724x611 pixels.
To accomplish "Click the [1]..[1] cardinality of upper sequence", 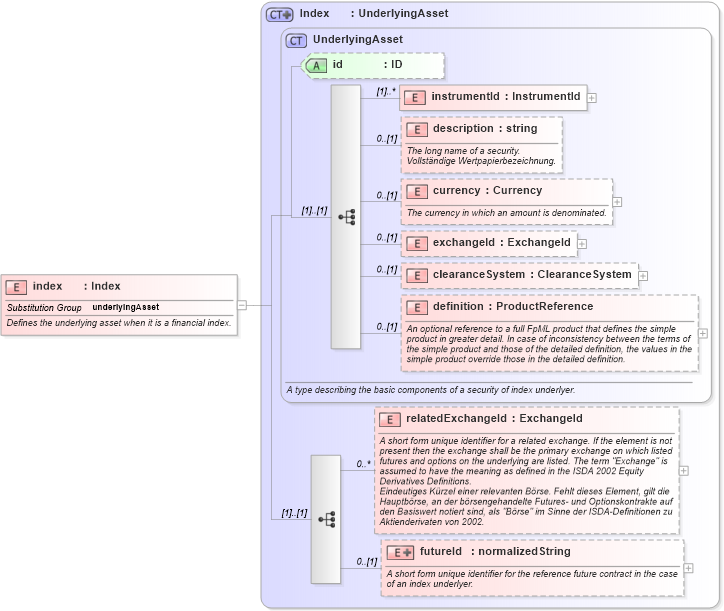I will point(314,211).
